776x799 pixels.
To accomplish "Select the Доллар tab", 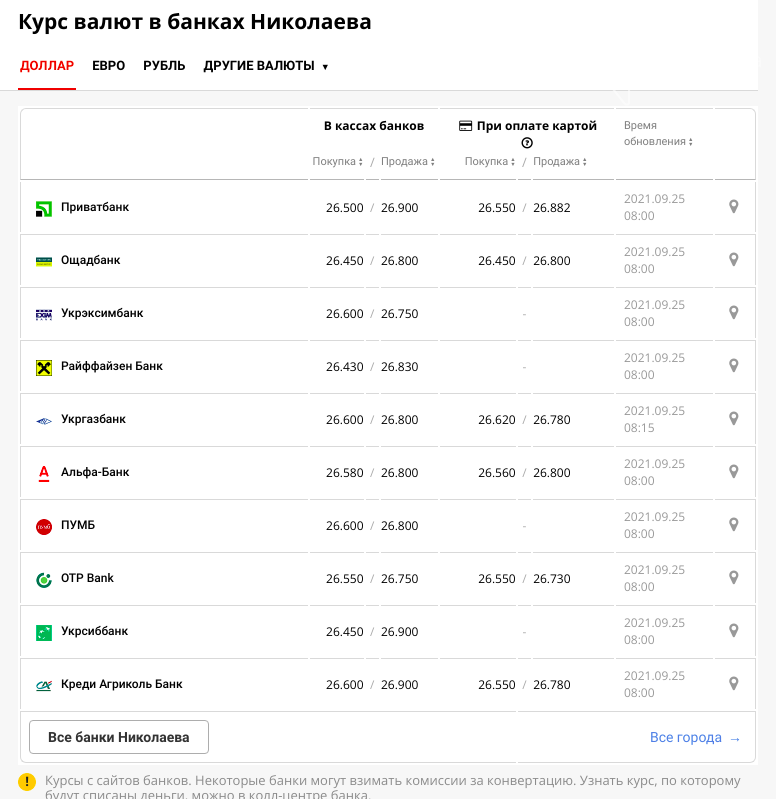I will pyautogui.click(x=47, y=66).
